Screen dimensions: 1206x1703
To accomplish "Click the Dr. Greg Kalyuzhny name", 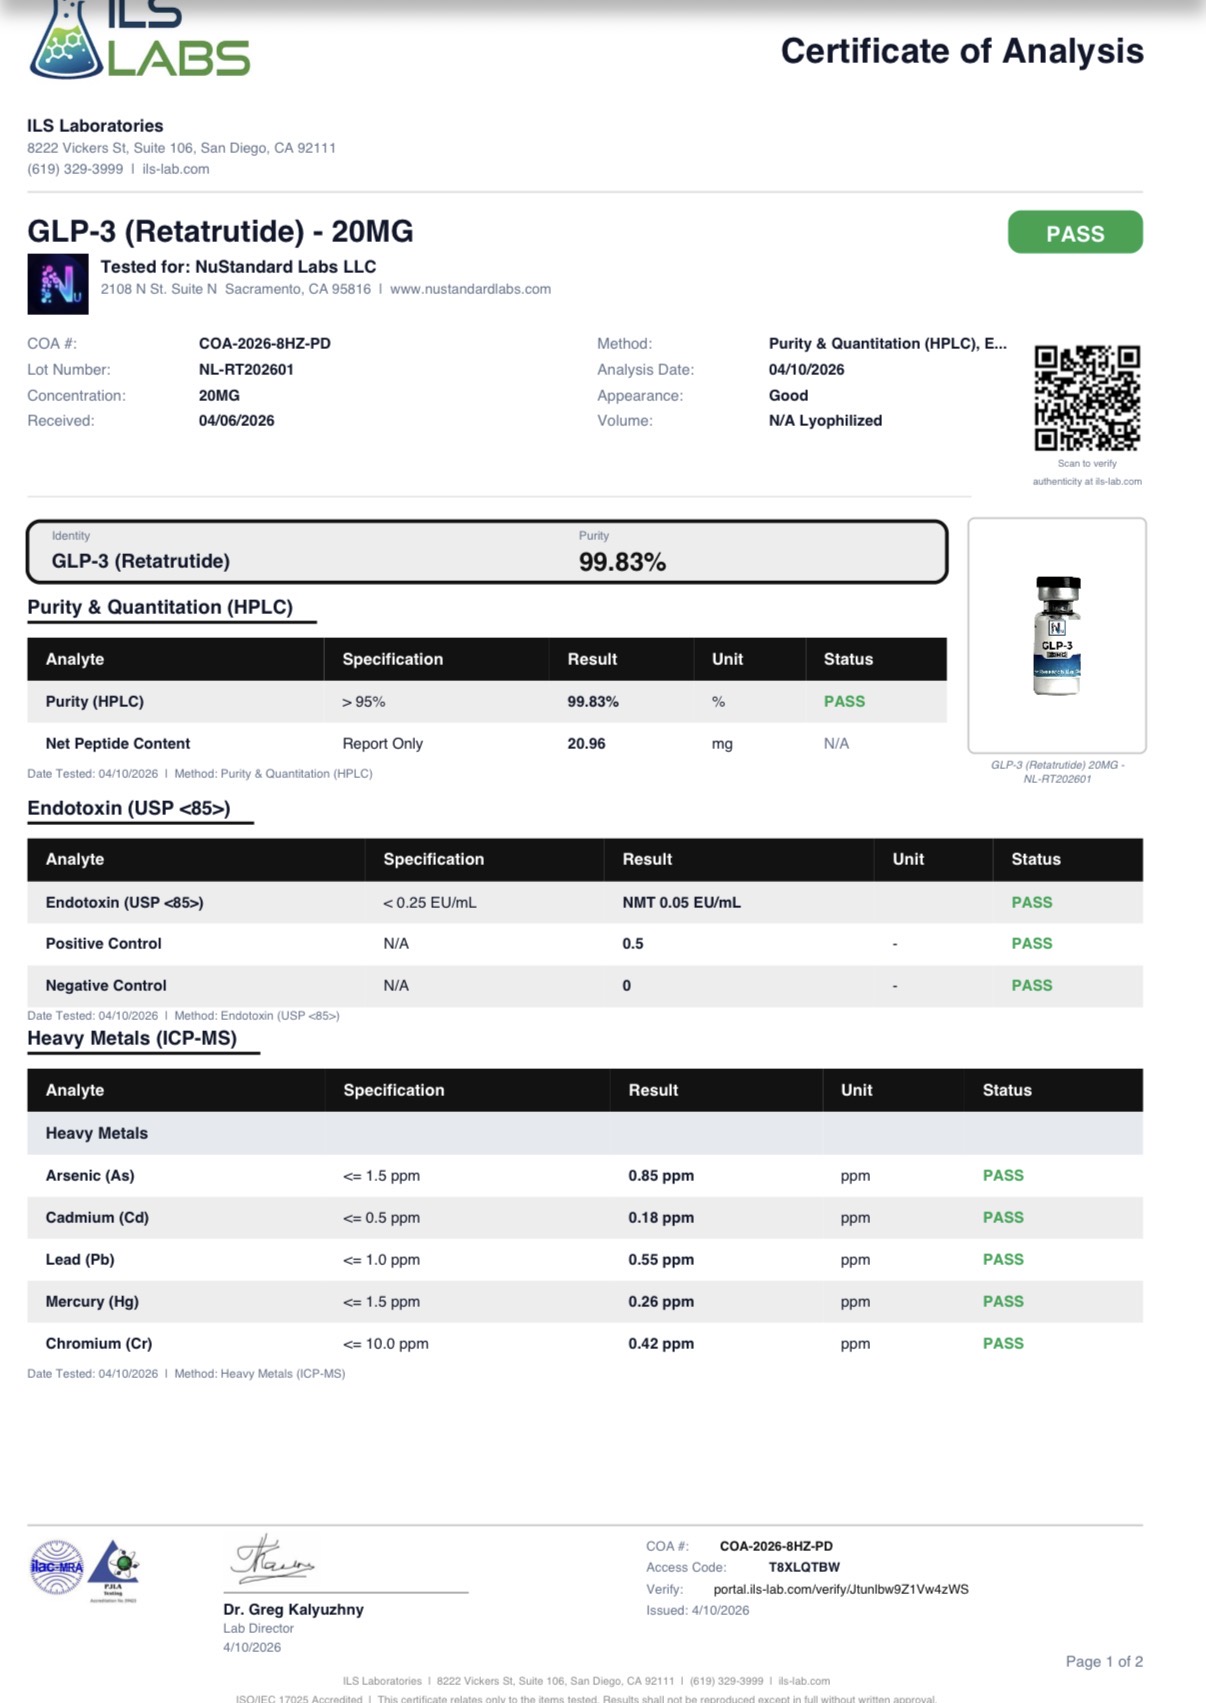I will tap(293, 1609).
